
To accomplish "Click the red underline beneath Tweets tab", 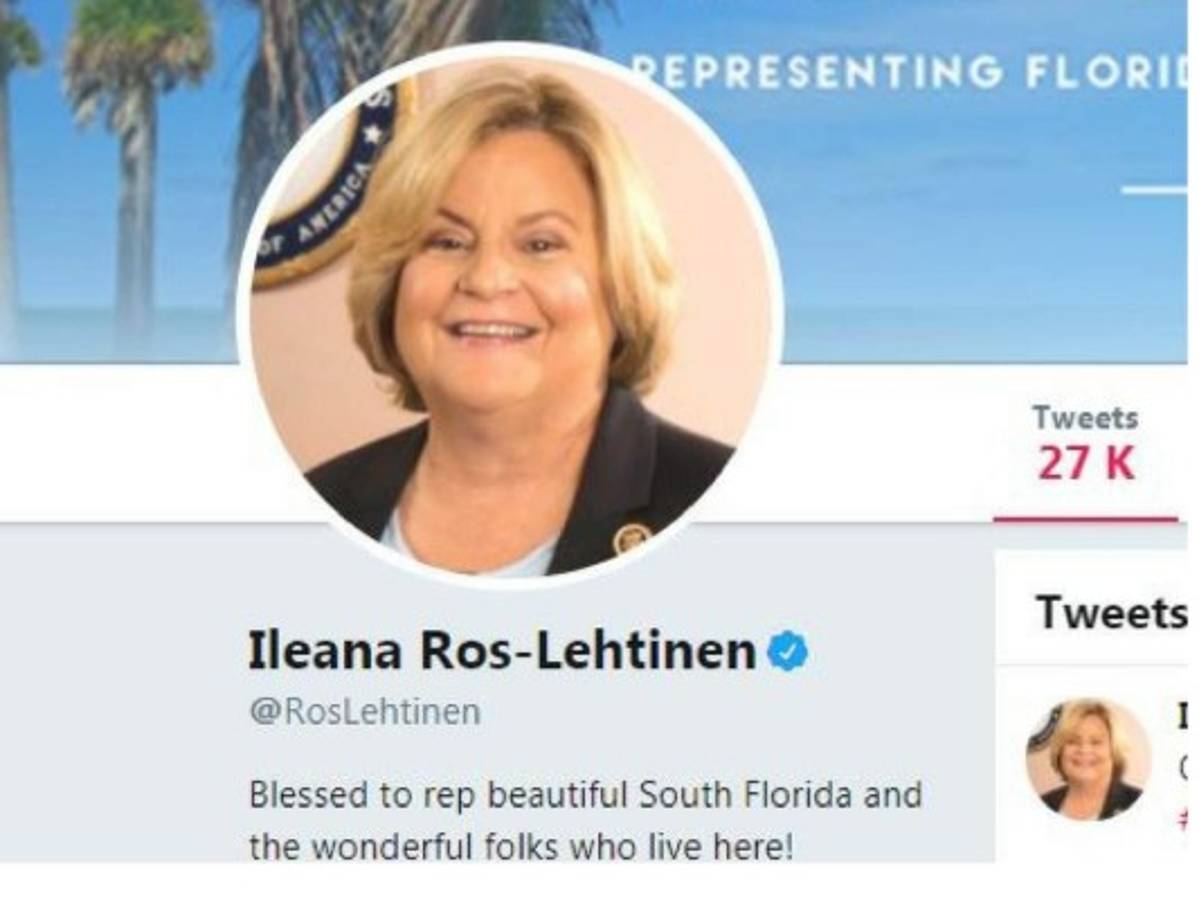I will pos(1085,520).
